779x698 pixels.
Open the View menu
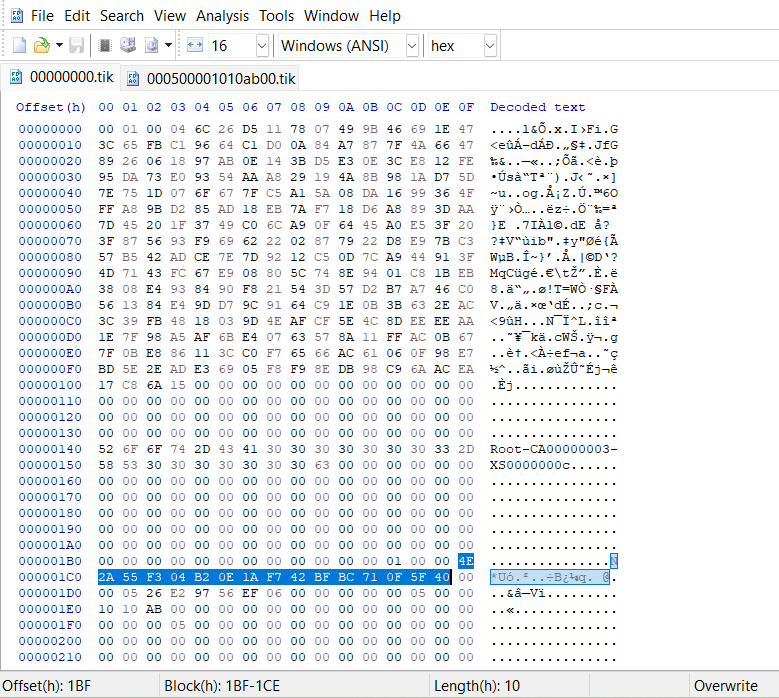[x=170, y=16]
